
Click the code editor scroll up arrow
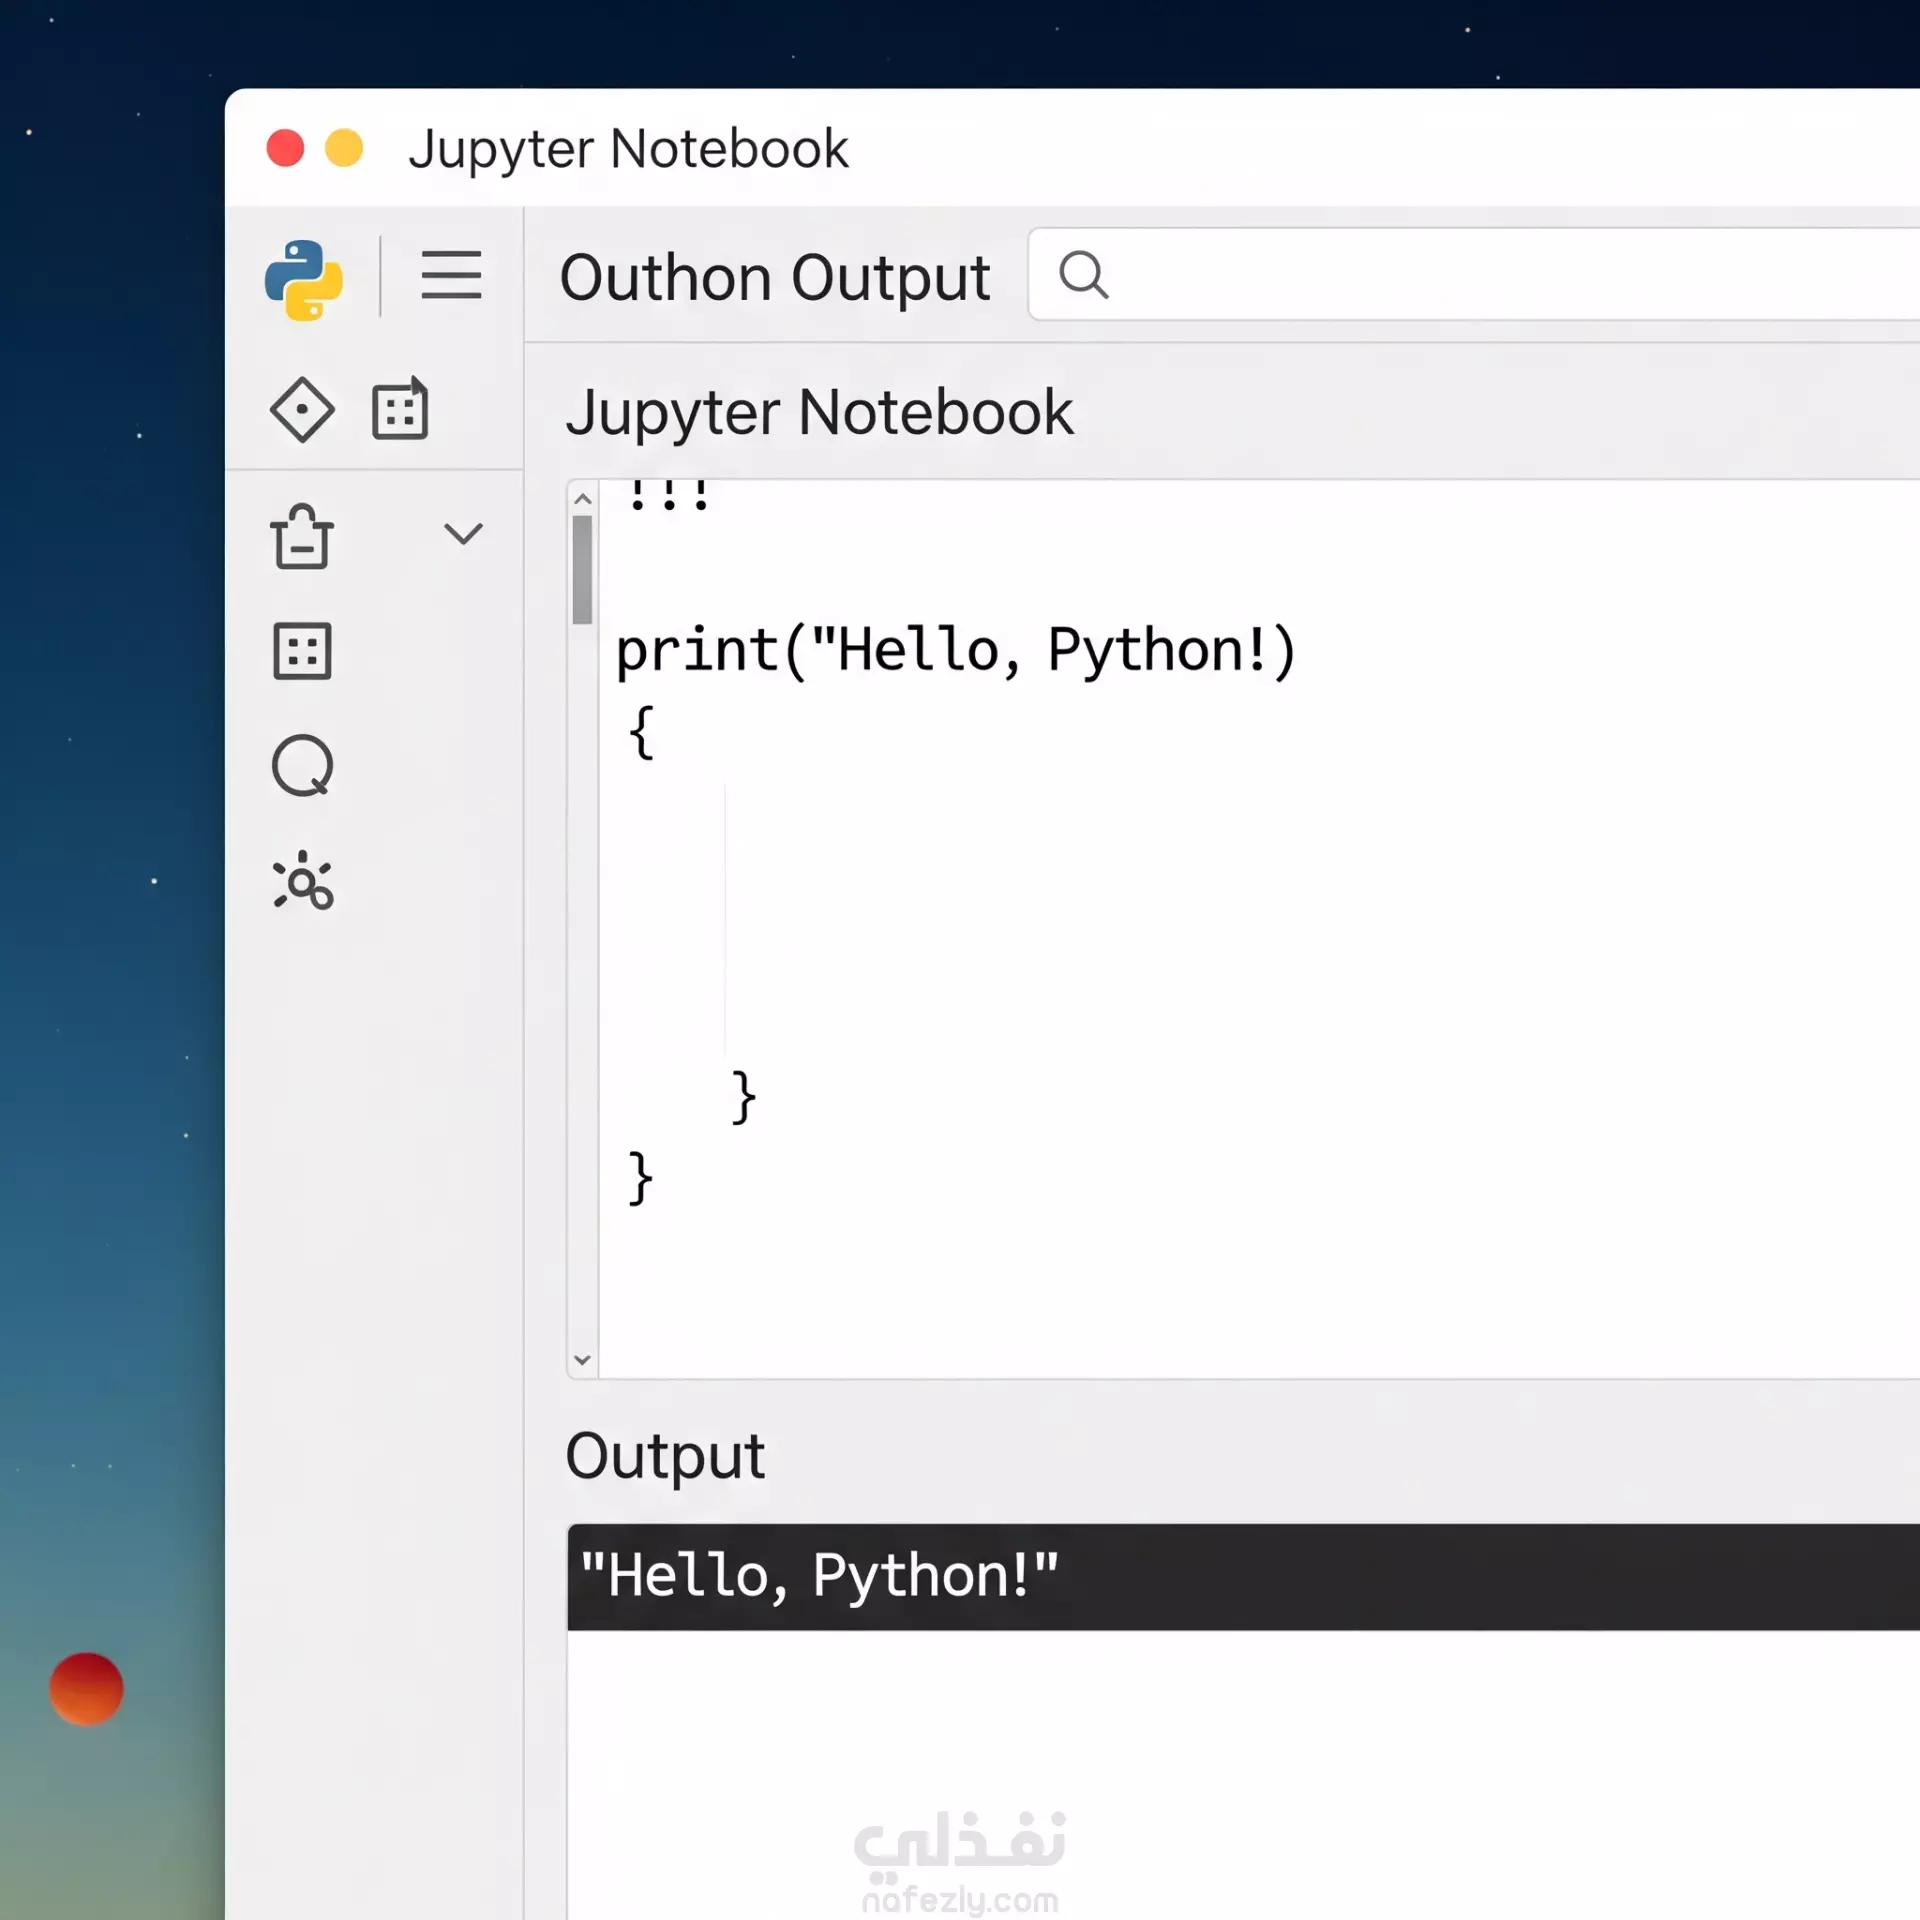click(583, 499)
